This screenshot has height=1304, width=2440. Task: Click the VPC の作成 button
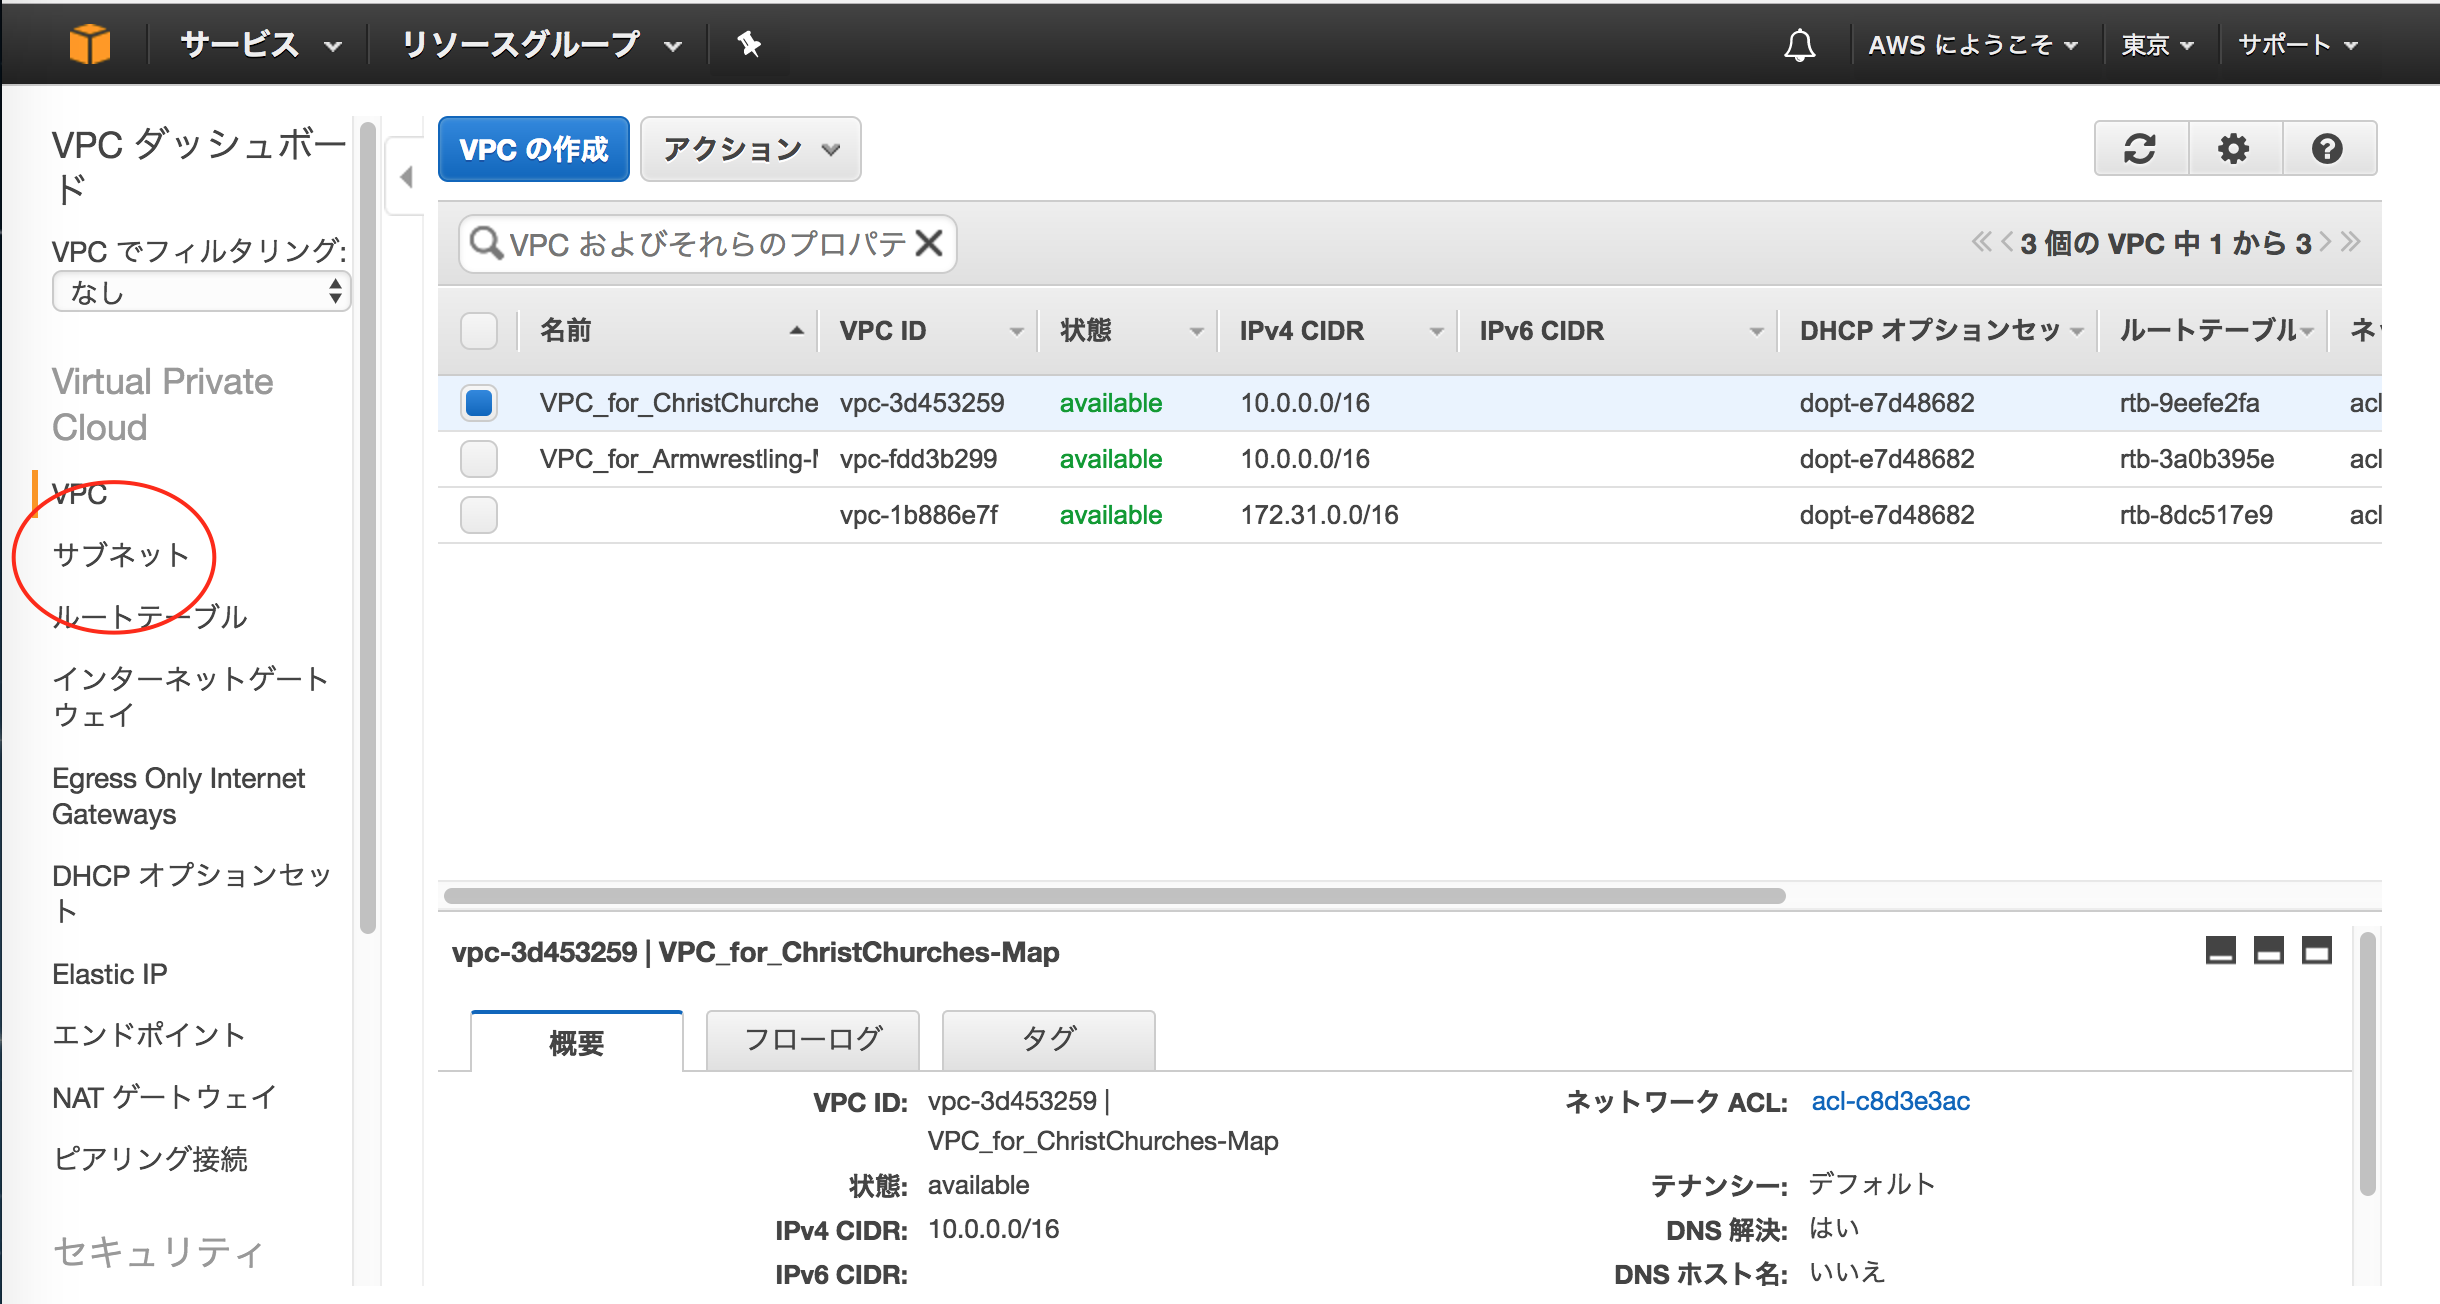534,149
